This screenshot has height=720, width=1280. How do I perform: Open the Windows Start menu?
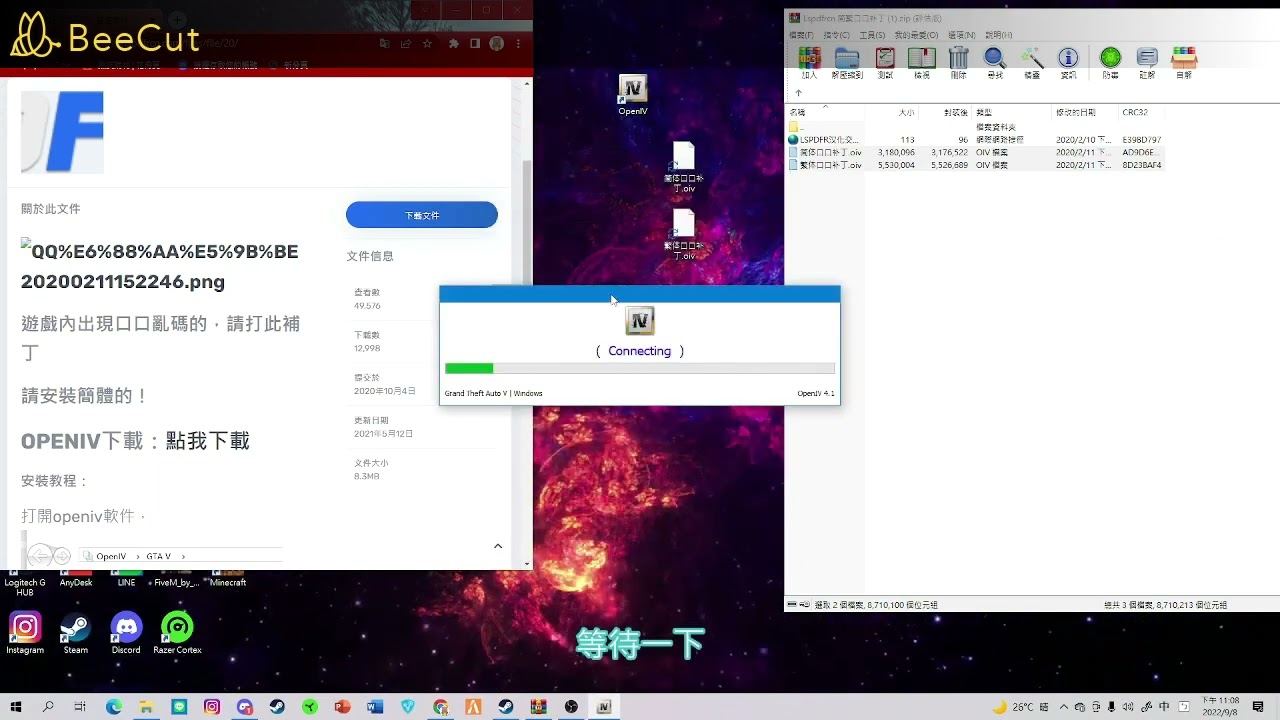click(16, 707)
